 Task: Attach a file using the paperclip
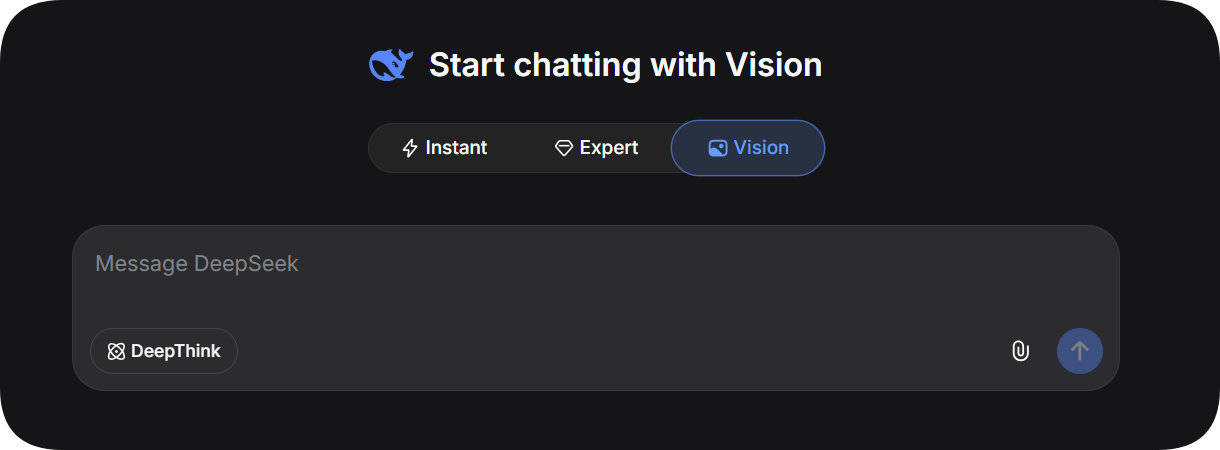(x=1020, y=351)
